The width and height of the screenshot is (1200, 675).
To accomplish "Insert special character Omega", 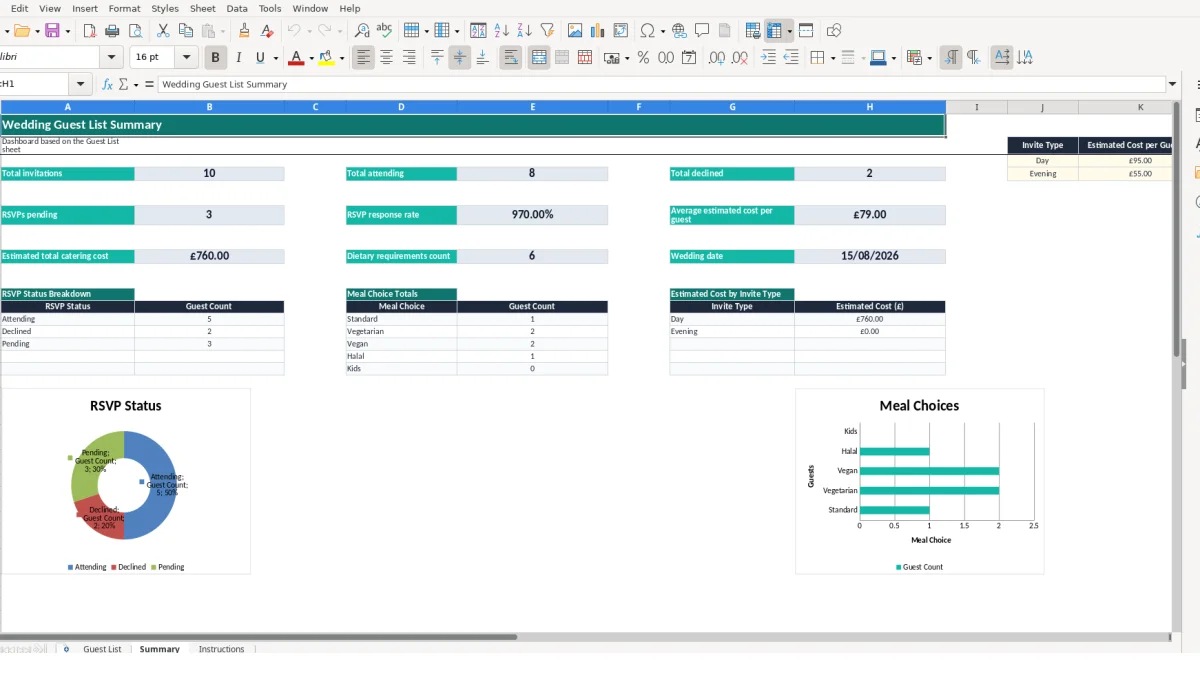I will pyautogui.click(x=648, y=31).
